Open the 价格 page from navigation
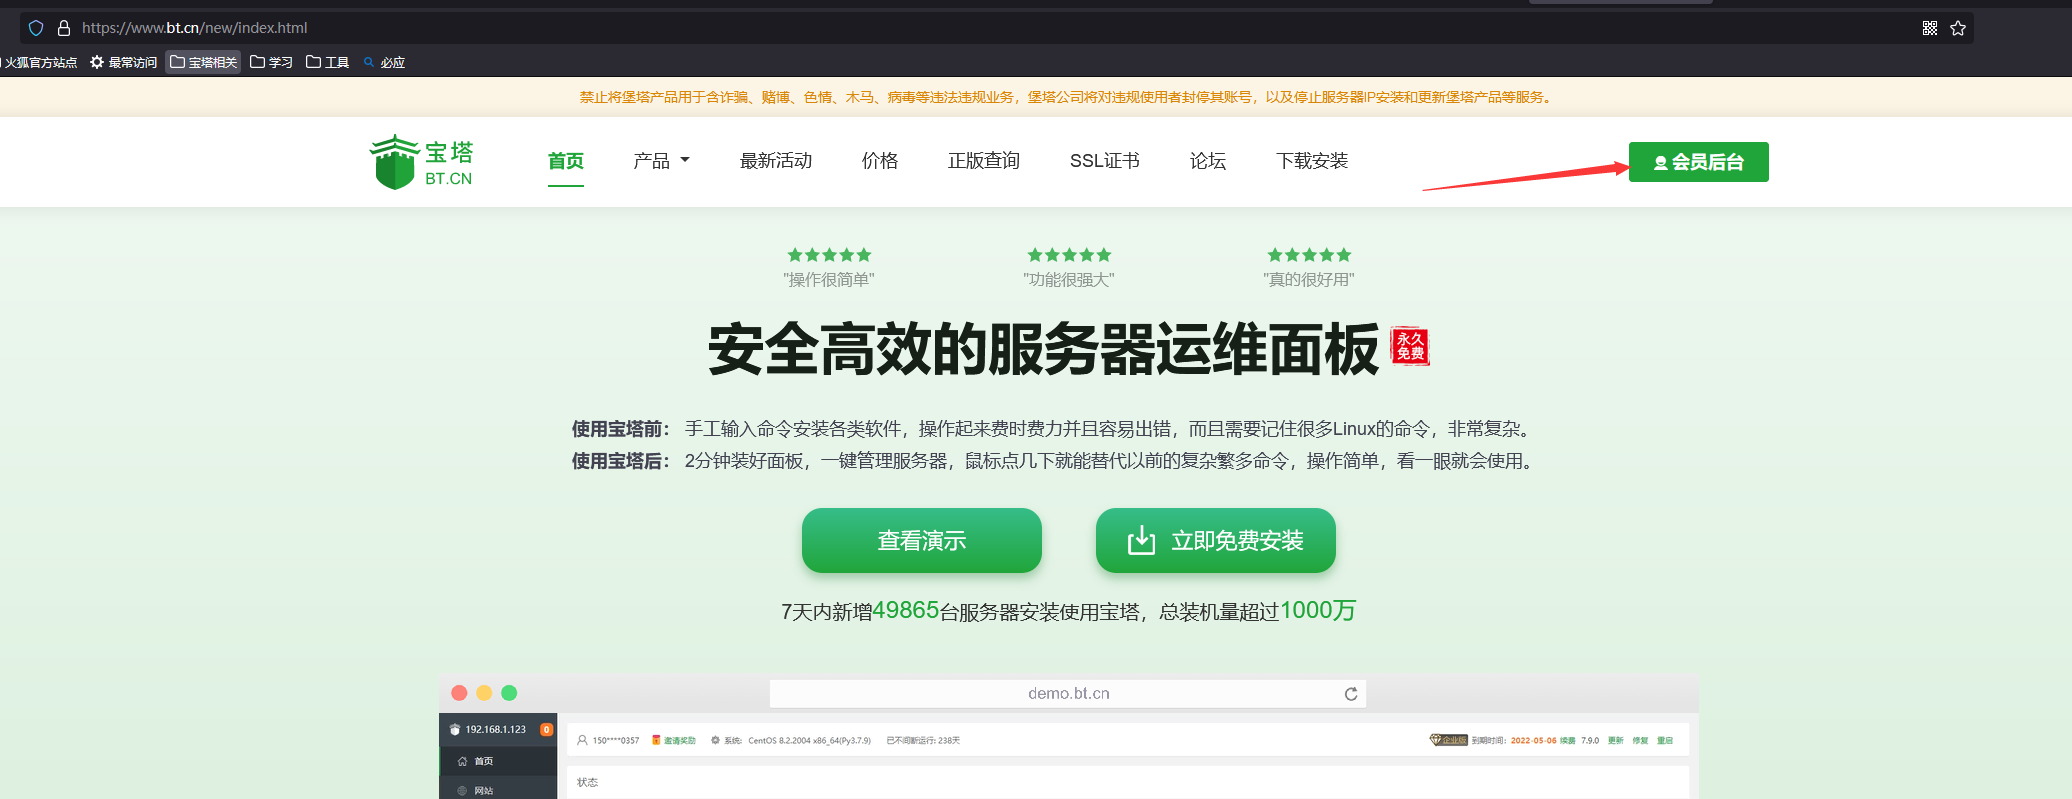This screenshot has height=799, width=2072. click(x=880, y=161)
